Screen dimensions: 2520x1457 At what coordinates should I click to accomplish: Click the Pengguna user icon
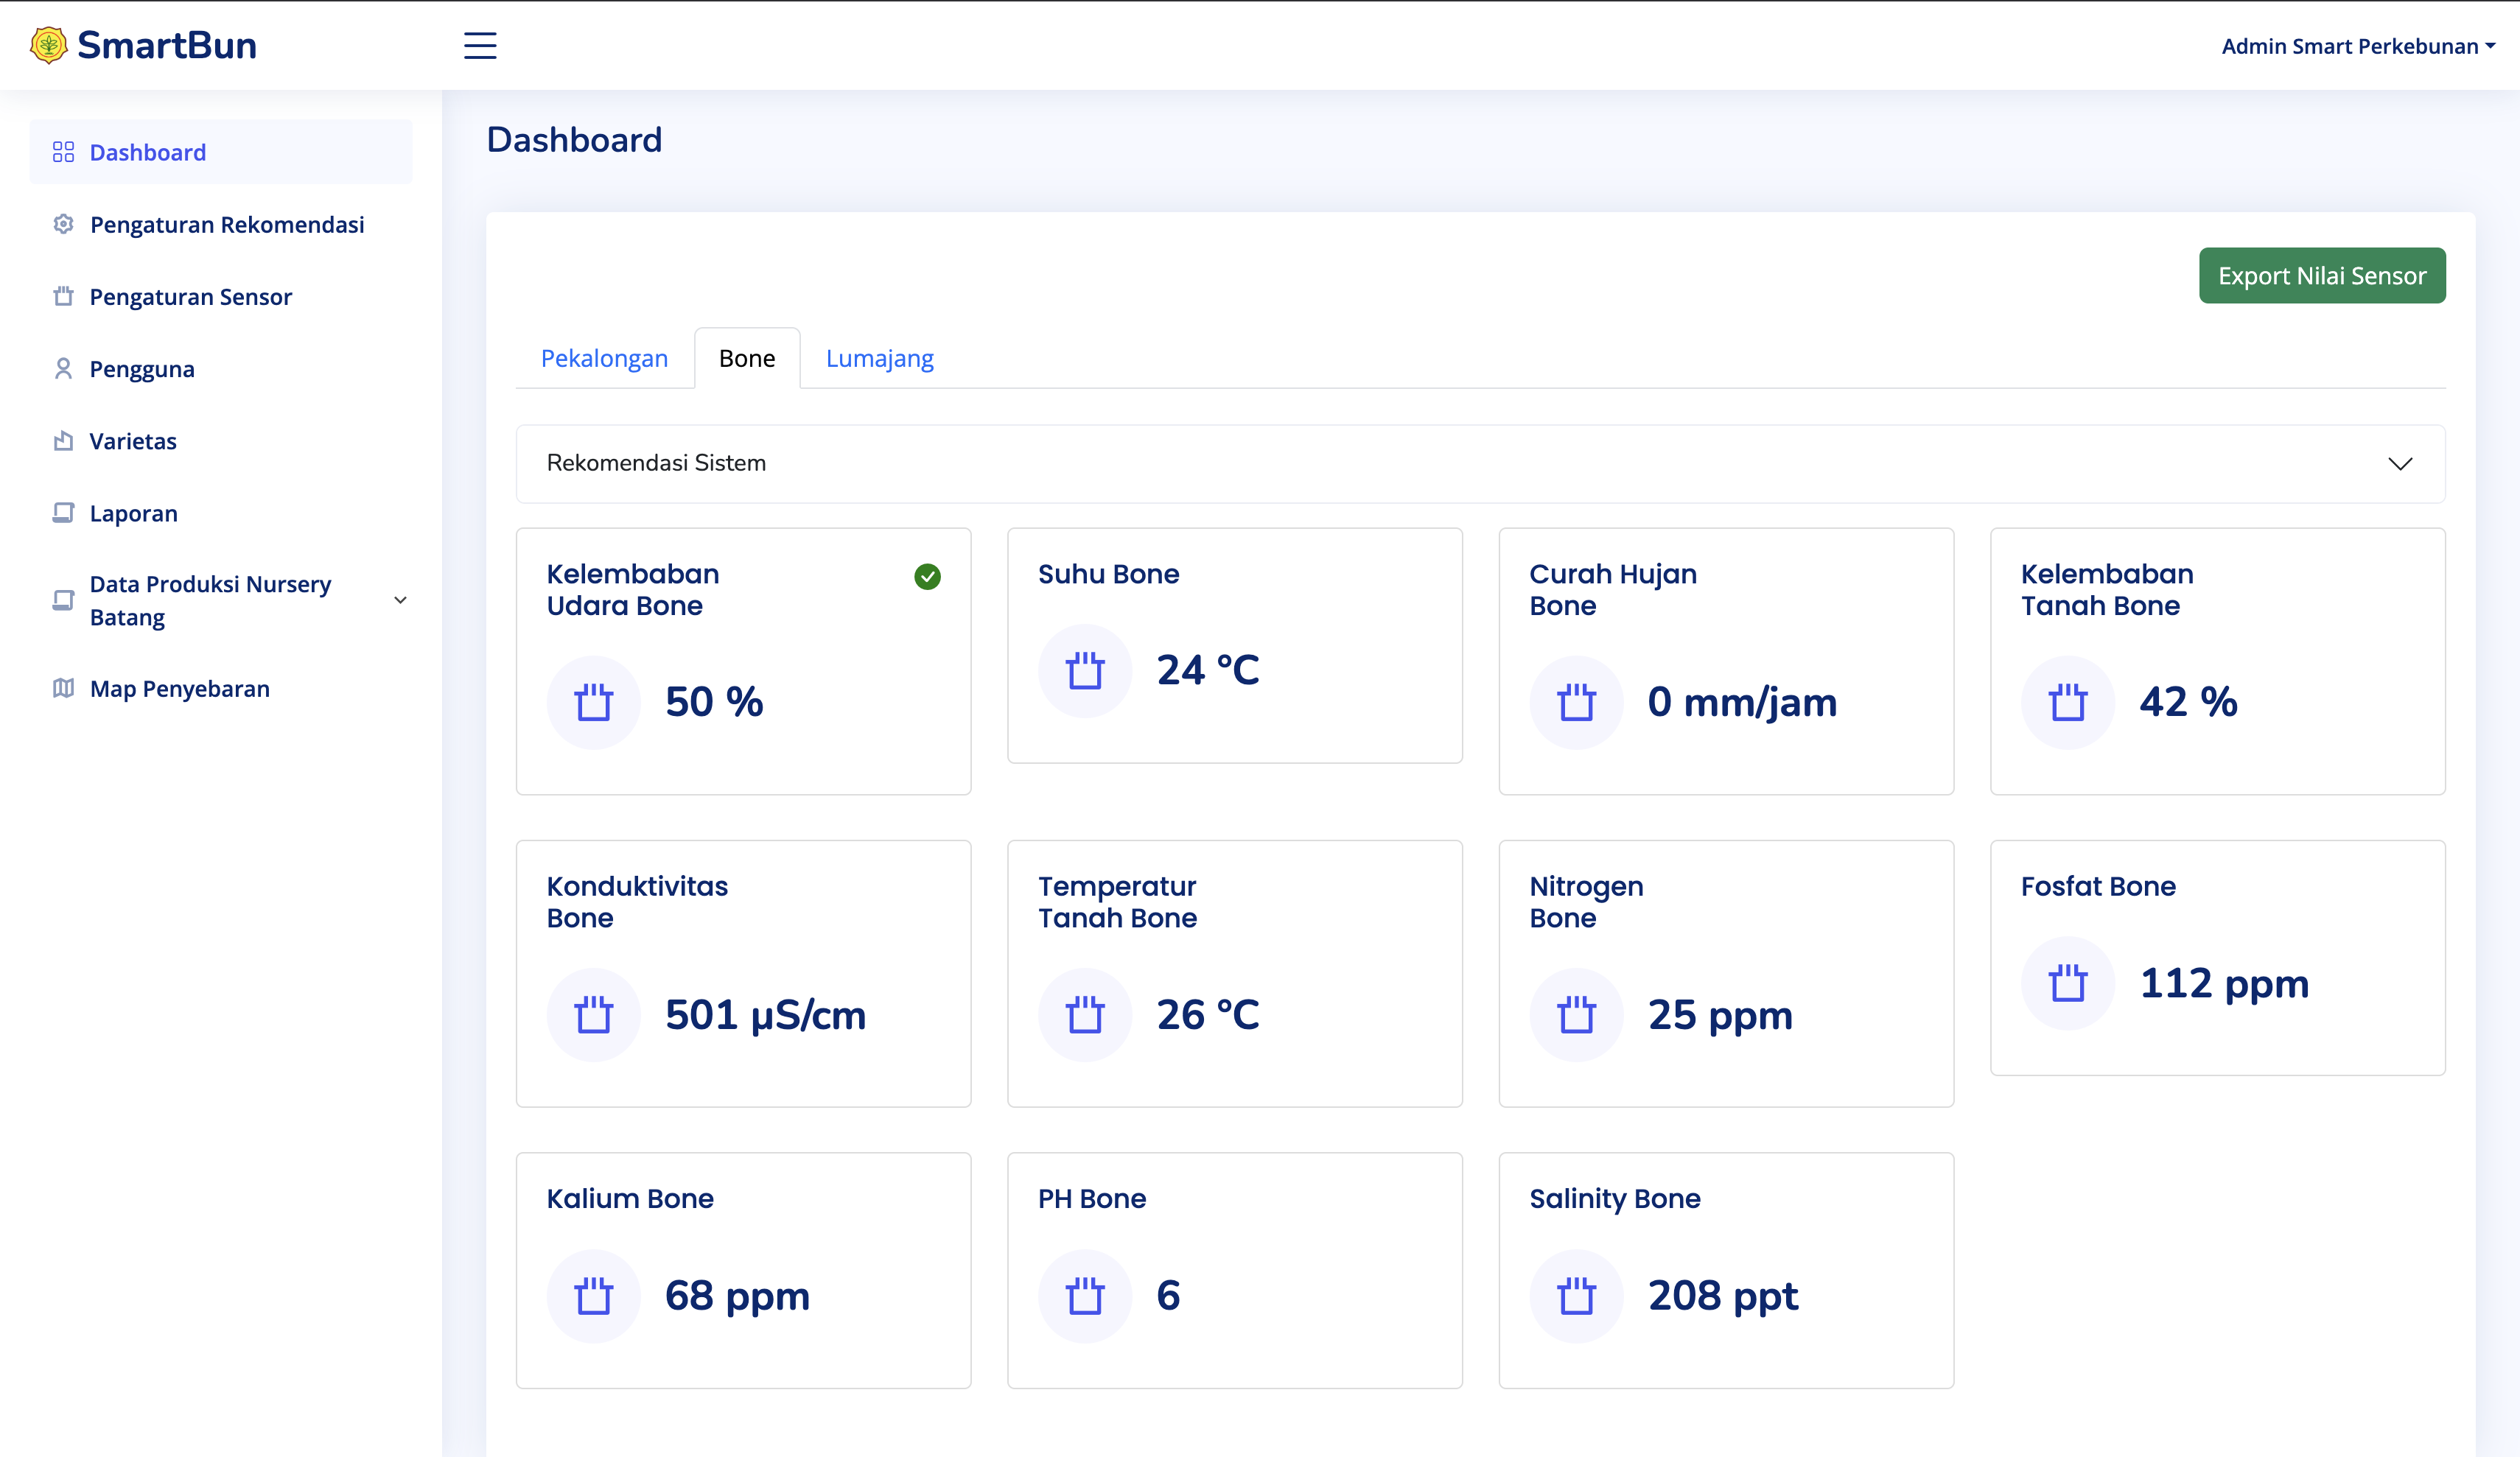pyautogui.click(x=63, y=369)
